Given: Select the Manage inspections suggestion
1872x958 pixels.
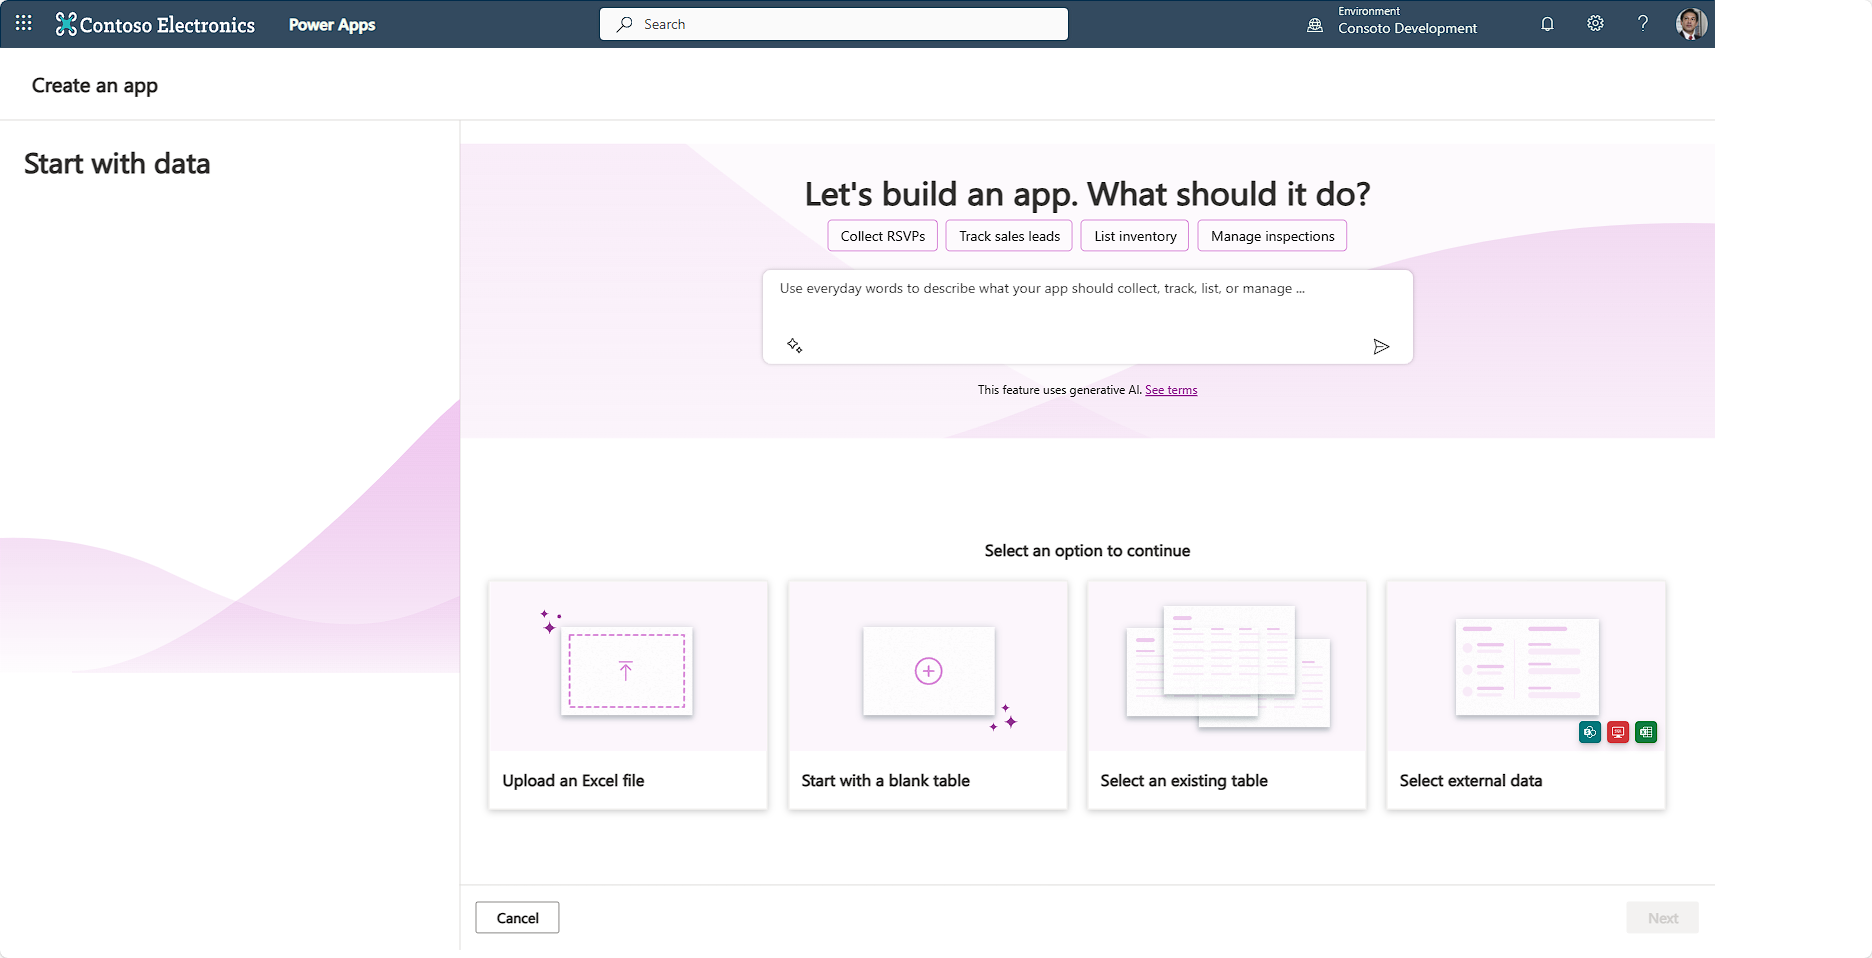Looking at the screenshot, I should point(1272,236).
